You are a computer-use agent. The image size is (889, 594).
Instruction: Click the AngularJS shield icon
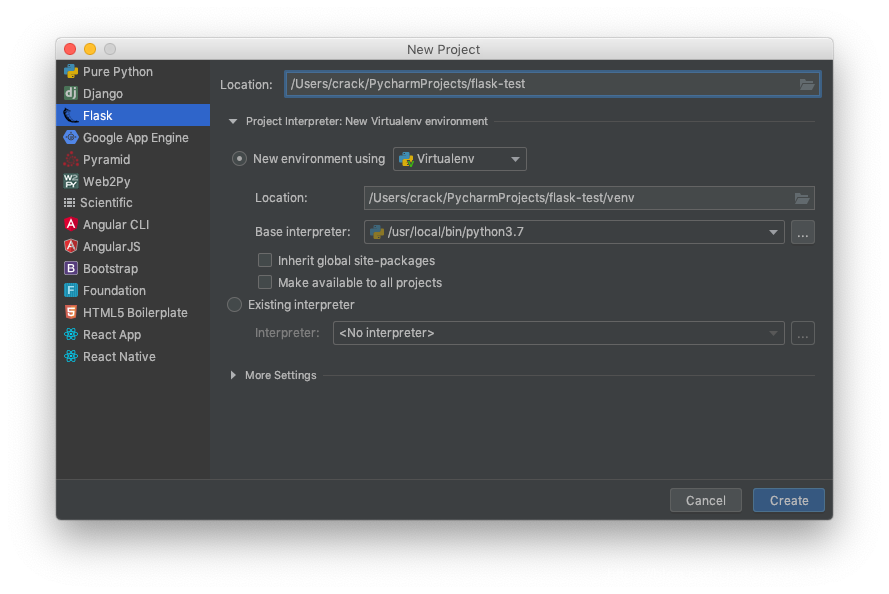pos(71,246)
